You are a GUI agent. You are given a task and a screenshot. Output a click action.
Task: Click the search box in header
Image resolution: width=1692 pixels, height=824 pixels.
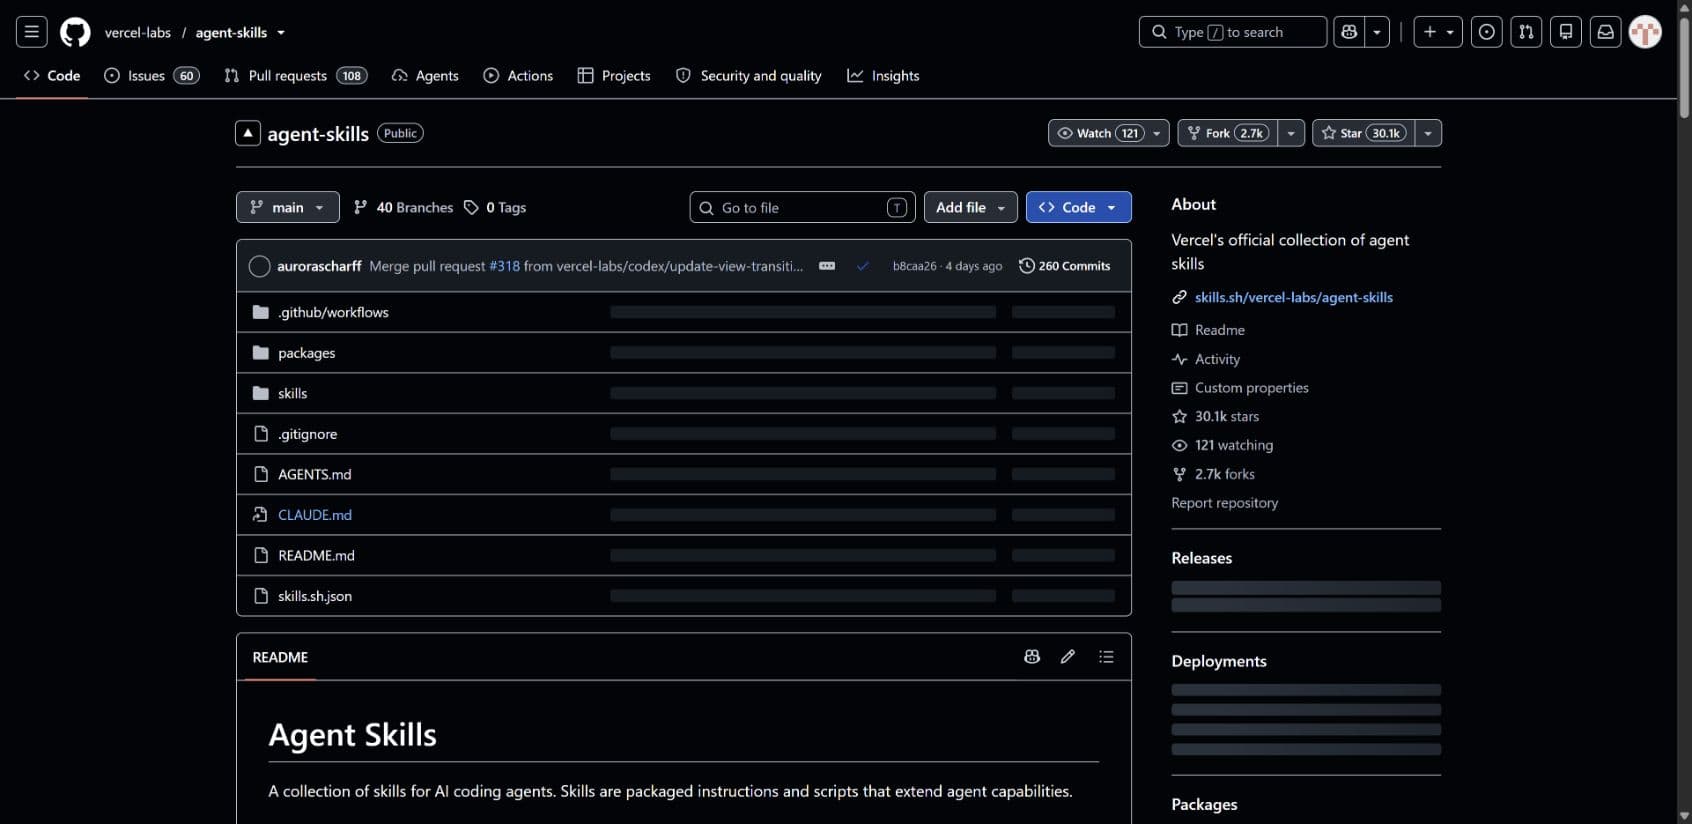point(1232,32)
